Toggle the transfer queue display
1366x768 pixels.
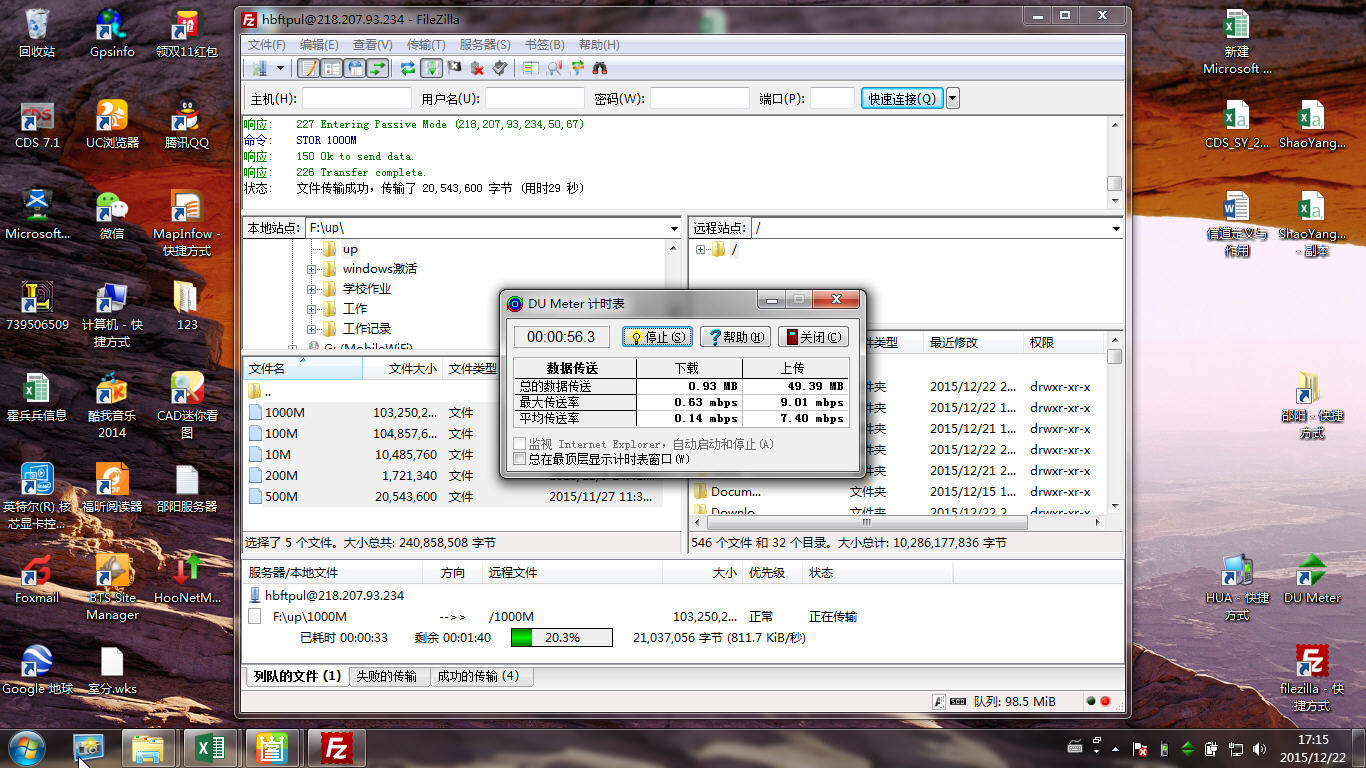(x=378, y=68)
